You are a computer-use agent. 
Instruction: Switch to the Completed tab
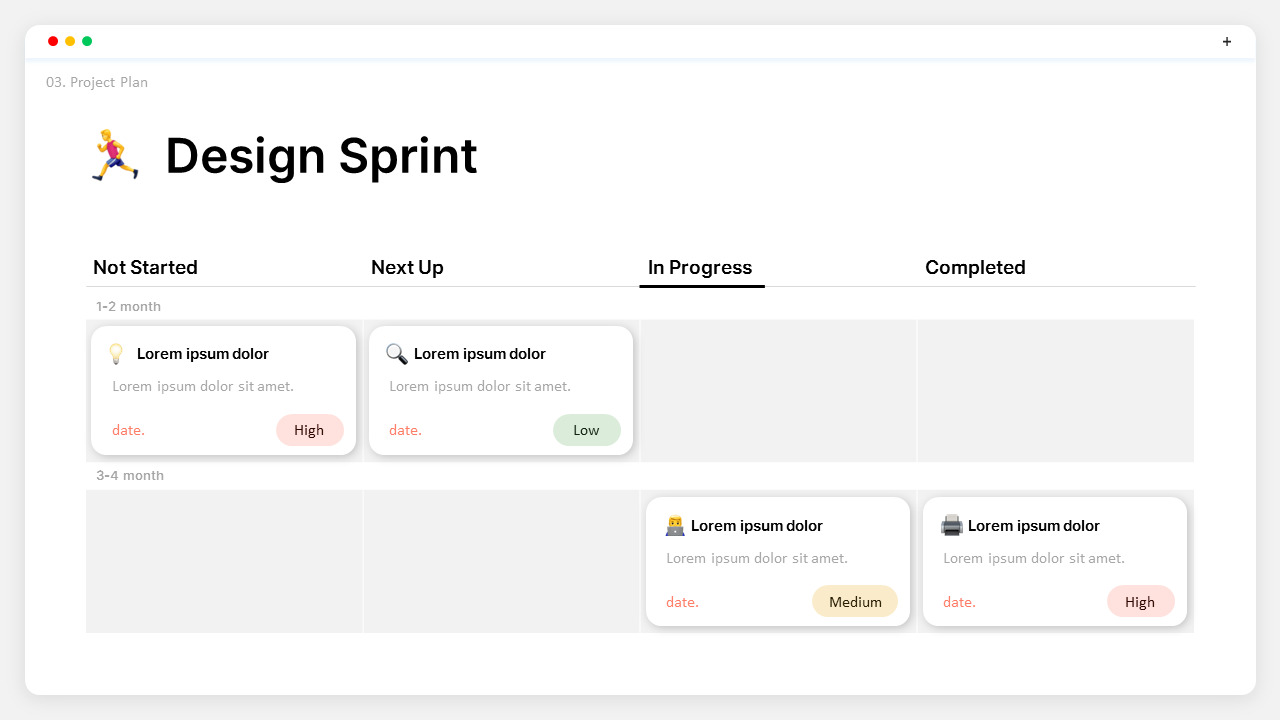[x=975, y=267]
